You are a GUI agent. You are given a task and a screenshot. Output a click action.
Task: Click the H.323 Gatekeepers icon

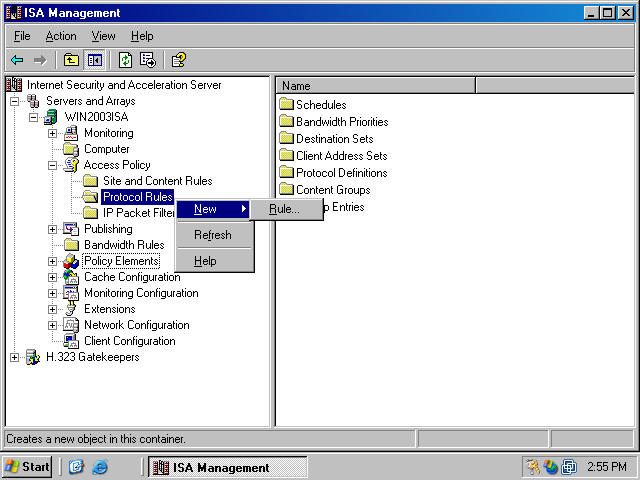point(33,357)
